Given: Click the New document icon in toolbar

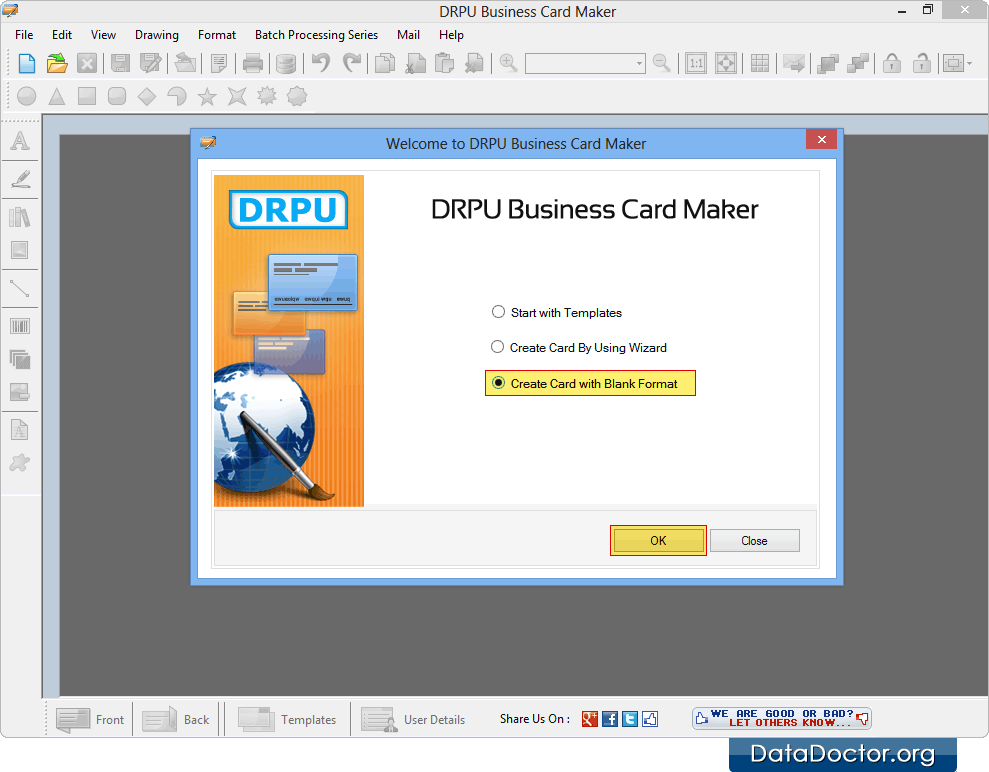Looking at the screenshot, I should 26,64.
